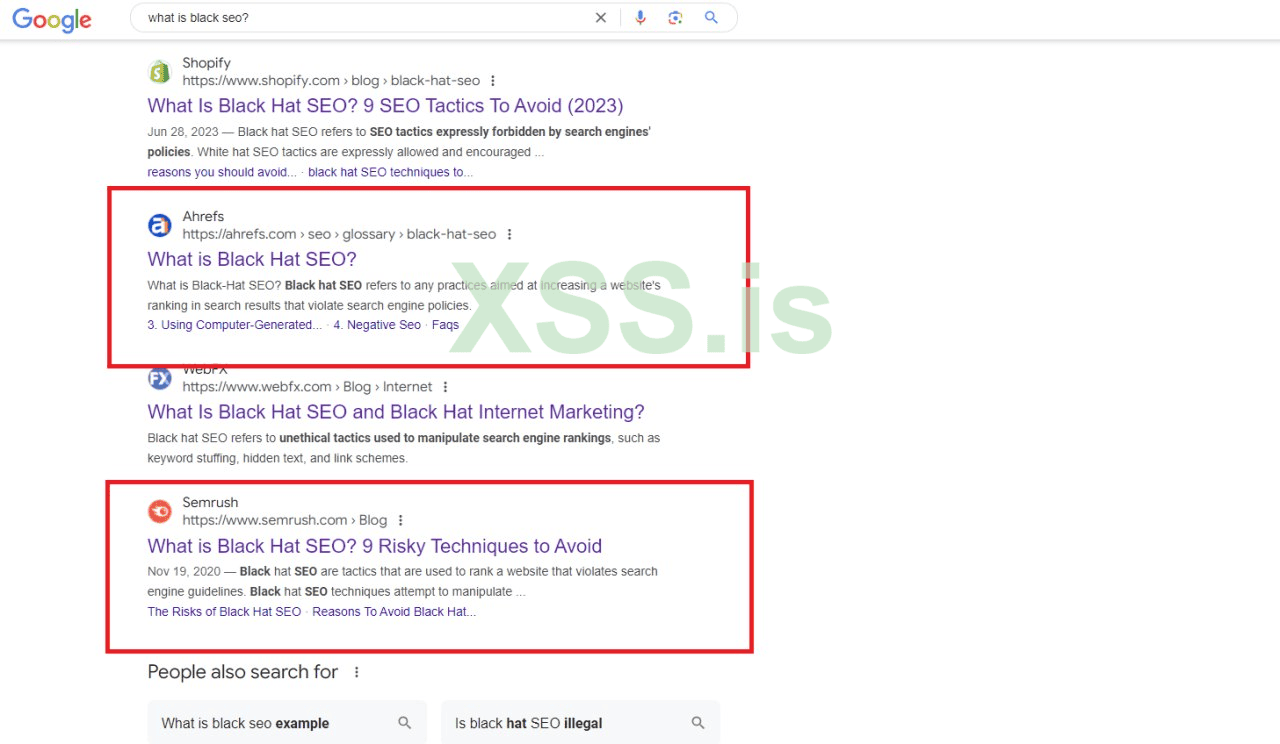Open more options for WebFX result
Screen dimensions: 1280x744
445,387
